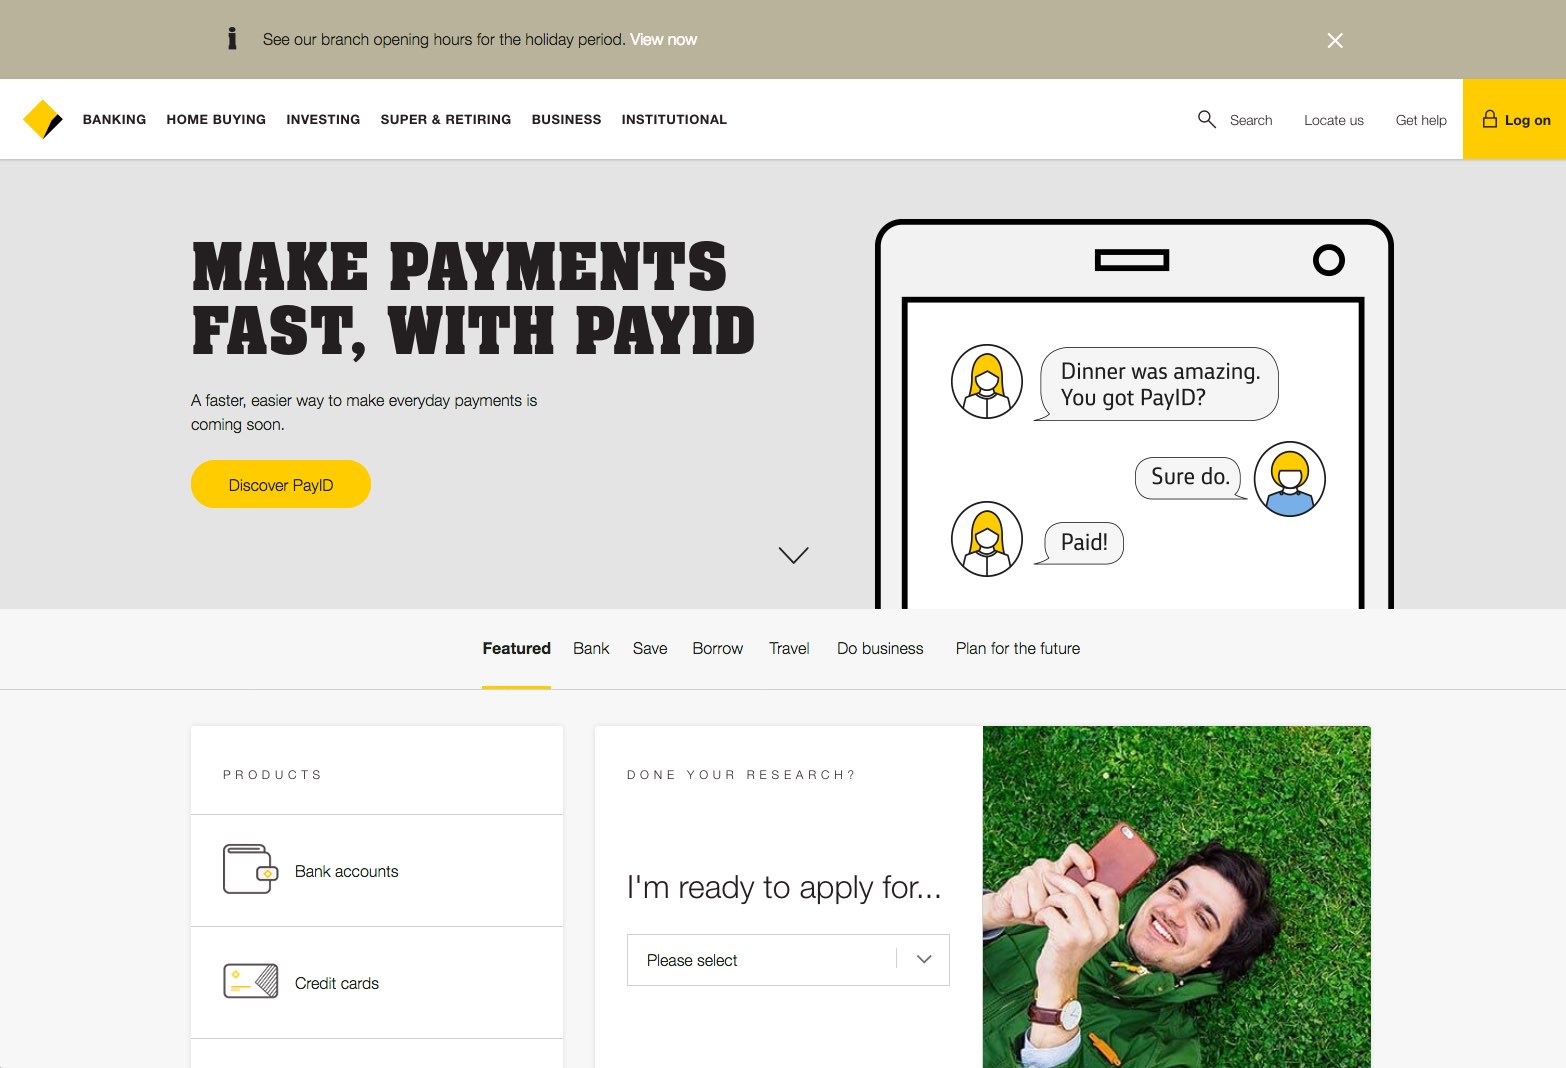1566x1068 pixels.
Task: Select Plan for the future tab
Action: click(x=1018, y=648)
